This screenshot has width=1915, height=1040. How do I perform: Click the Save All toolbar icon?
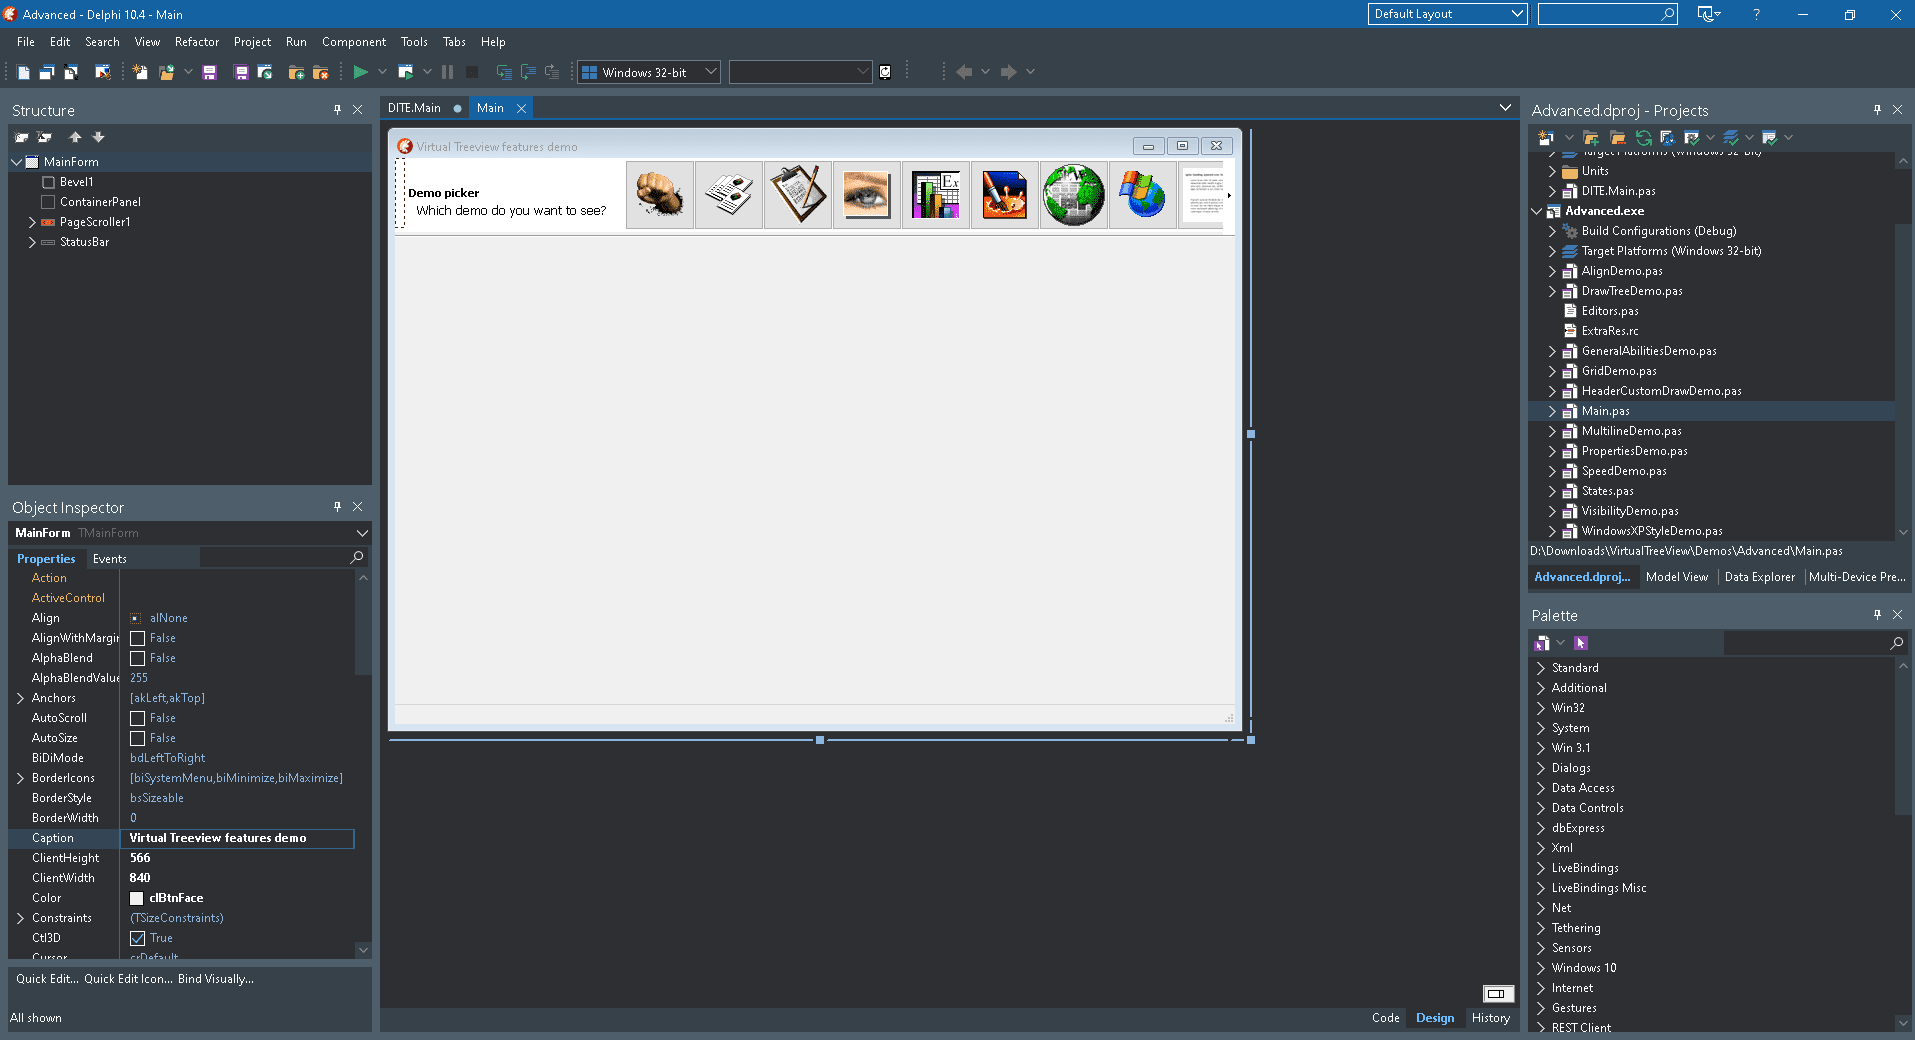[241, 72]
